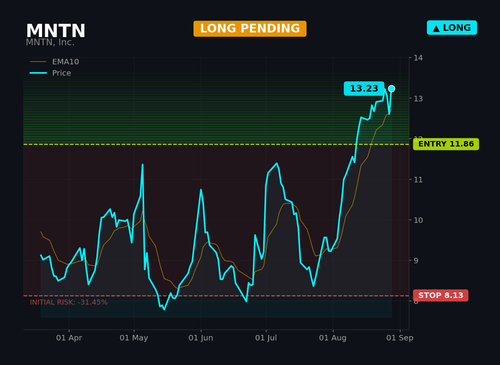This screenshot has height=365, width=500.
Task: Click the 01 Sep axis label
Action: click(400, 338)
